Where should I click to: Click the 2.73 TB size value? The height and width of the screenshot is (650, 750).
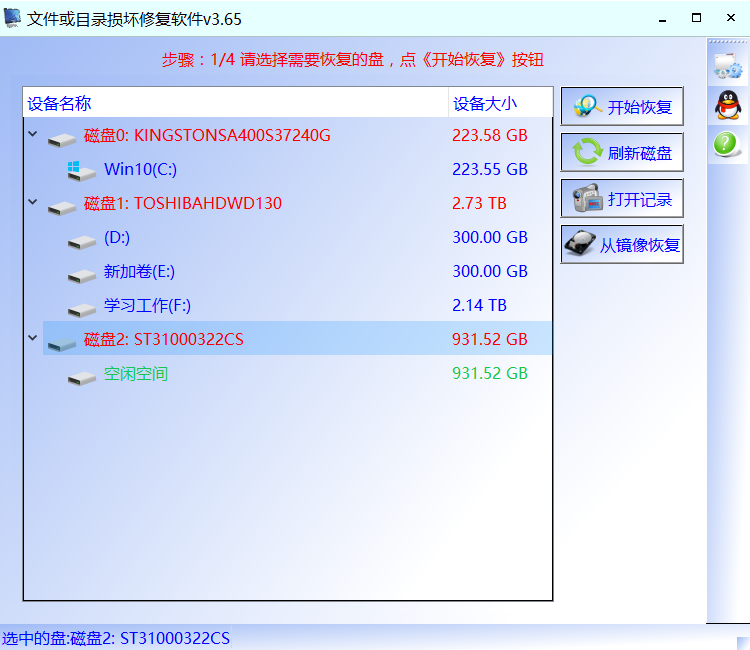click(x=479, y=203)
